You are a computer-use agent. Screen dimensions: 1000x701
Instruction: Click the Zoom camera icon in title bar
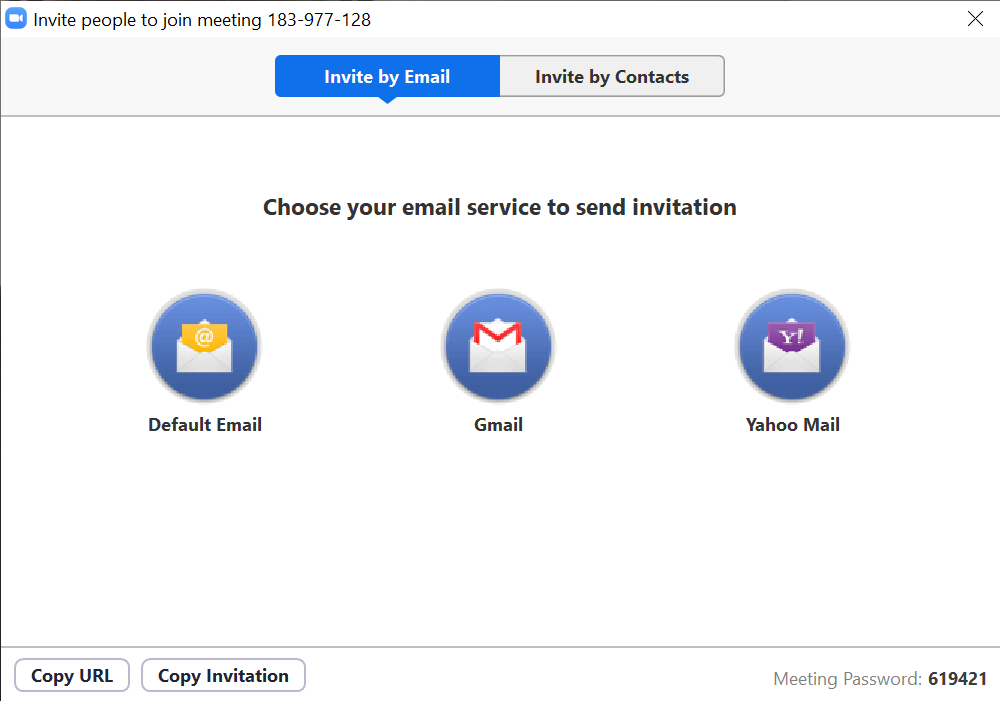16,19
